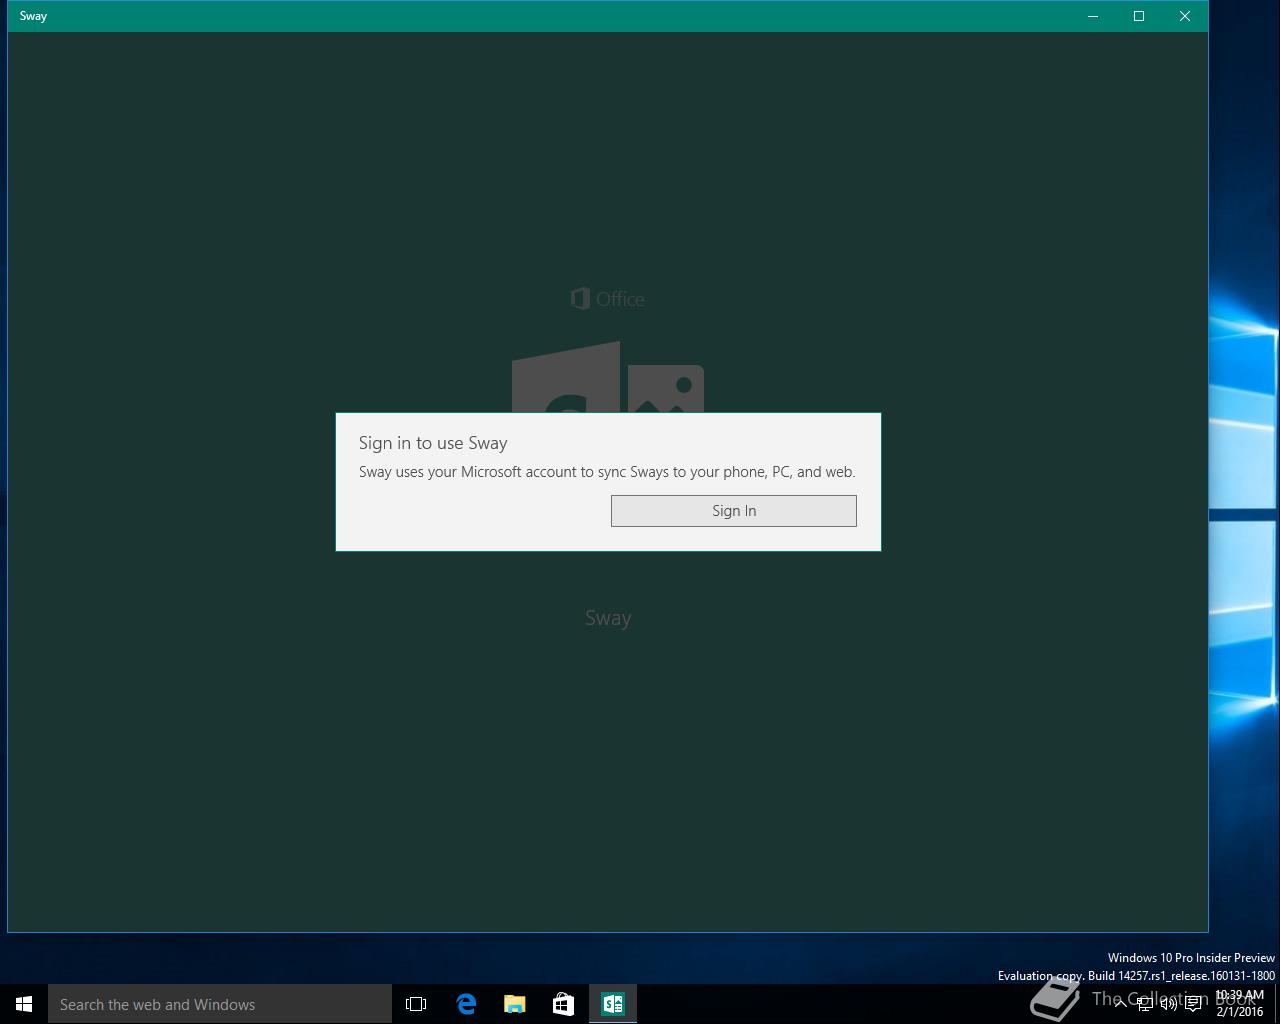Minimize the Sway window
Screen dimensions: 1280x1024
(1093, 16)
